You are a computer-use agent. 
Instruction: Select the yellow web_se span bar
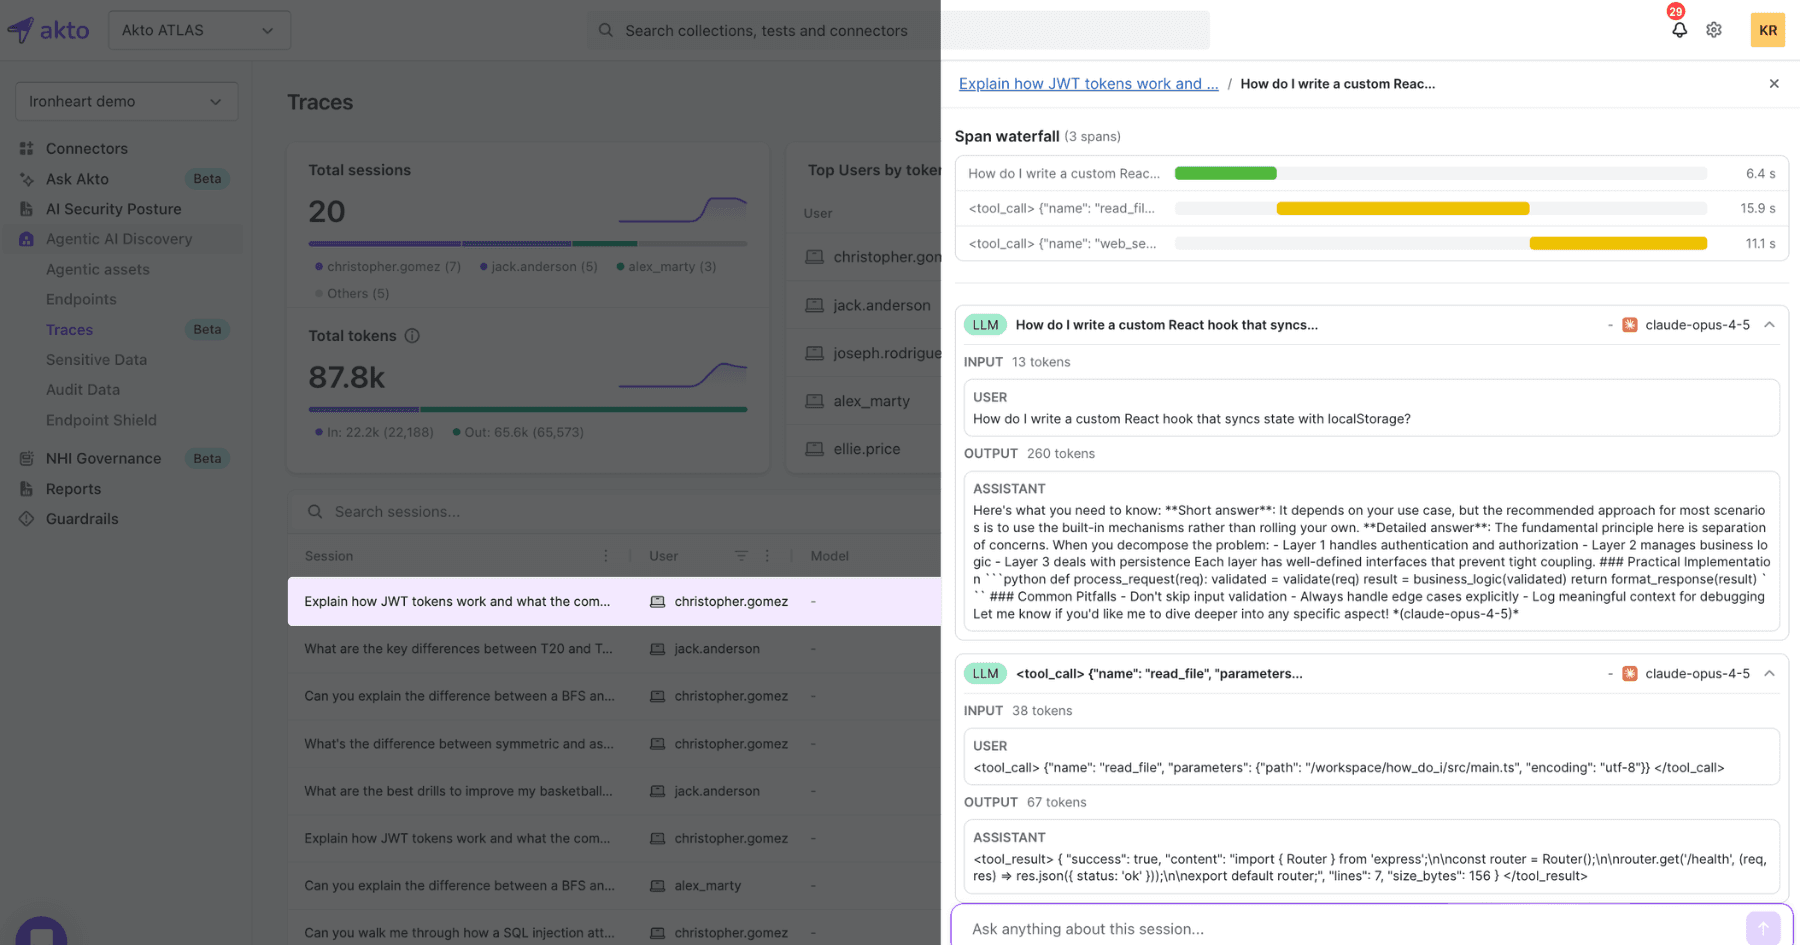1618,243
